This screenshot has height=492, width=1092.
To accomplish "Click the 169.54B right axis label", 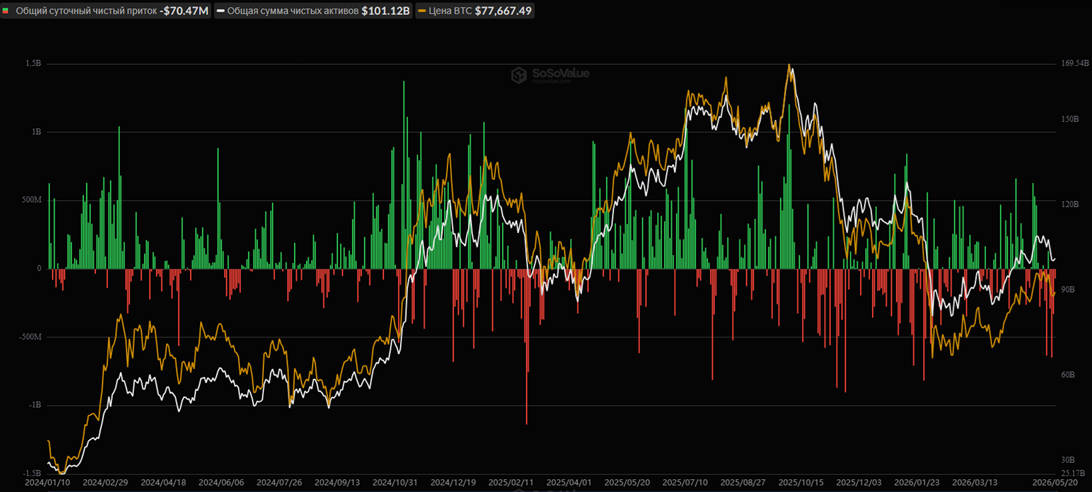I will [1074, 63].
